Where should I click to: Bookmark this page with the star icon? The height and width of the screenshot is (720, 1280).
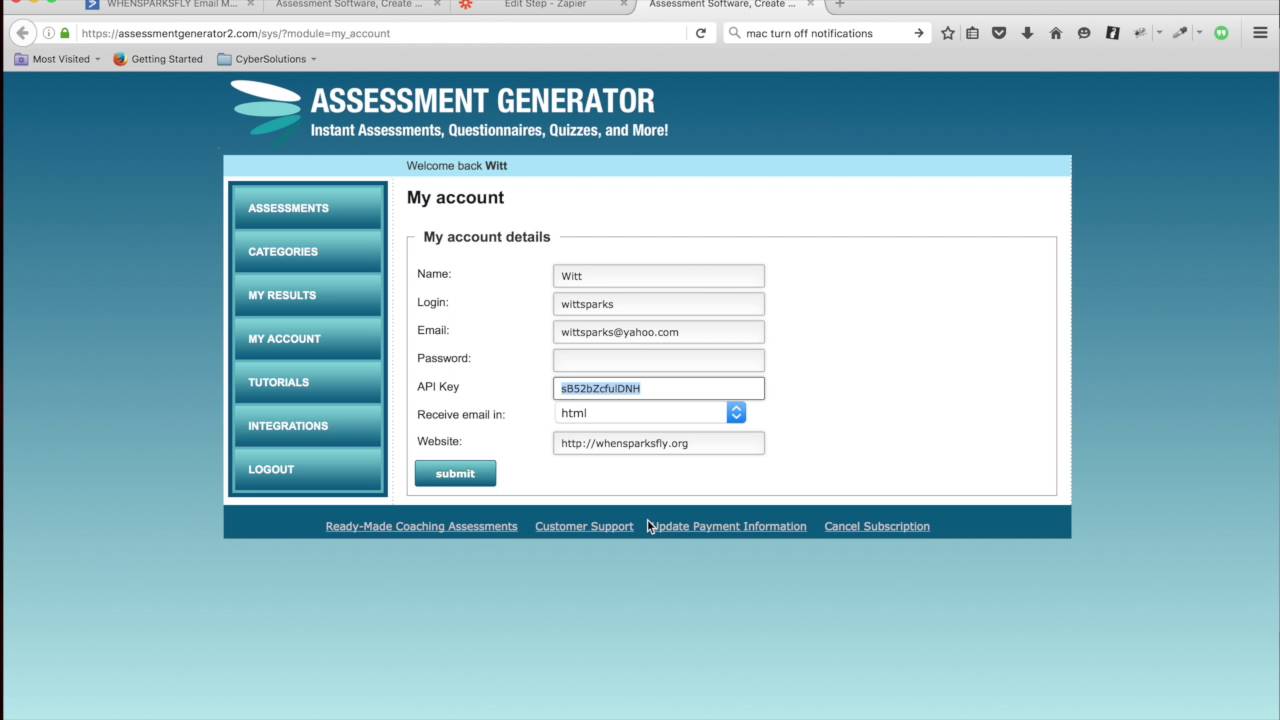pos(948,33)
